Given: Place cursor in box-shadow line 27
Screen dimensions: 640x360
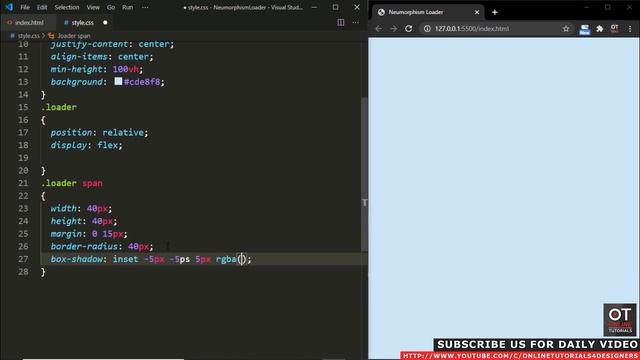Looking at the screenshot, I should click(x=151, y=259).
